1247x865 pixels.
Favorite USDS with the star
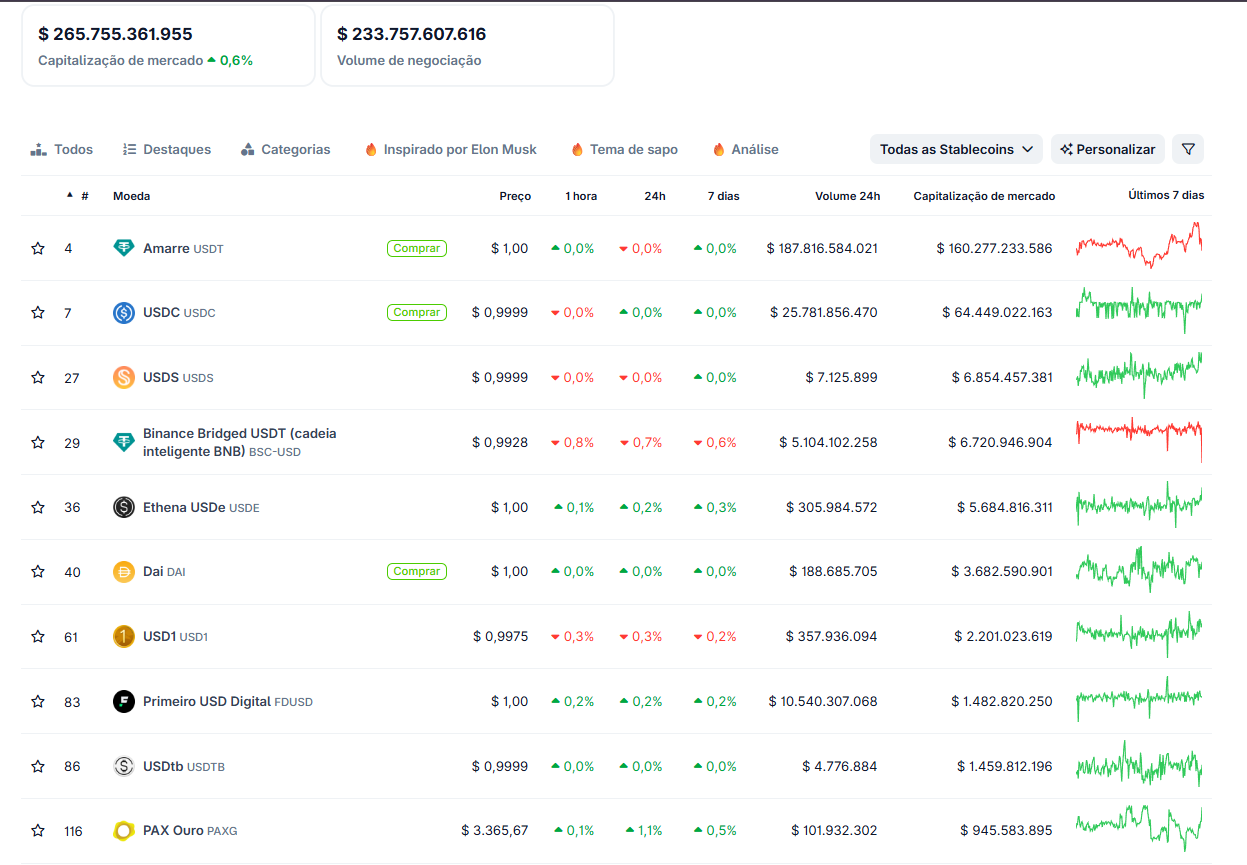[38, 378]
